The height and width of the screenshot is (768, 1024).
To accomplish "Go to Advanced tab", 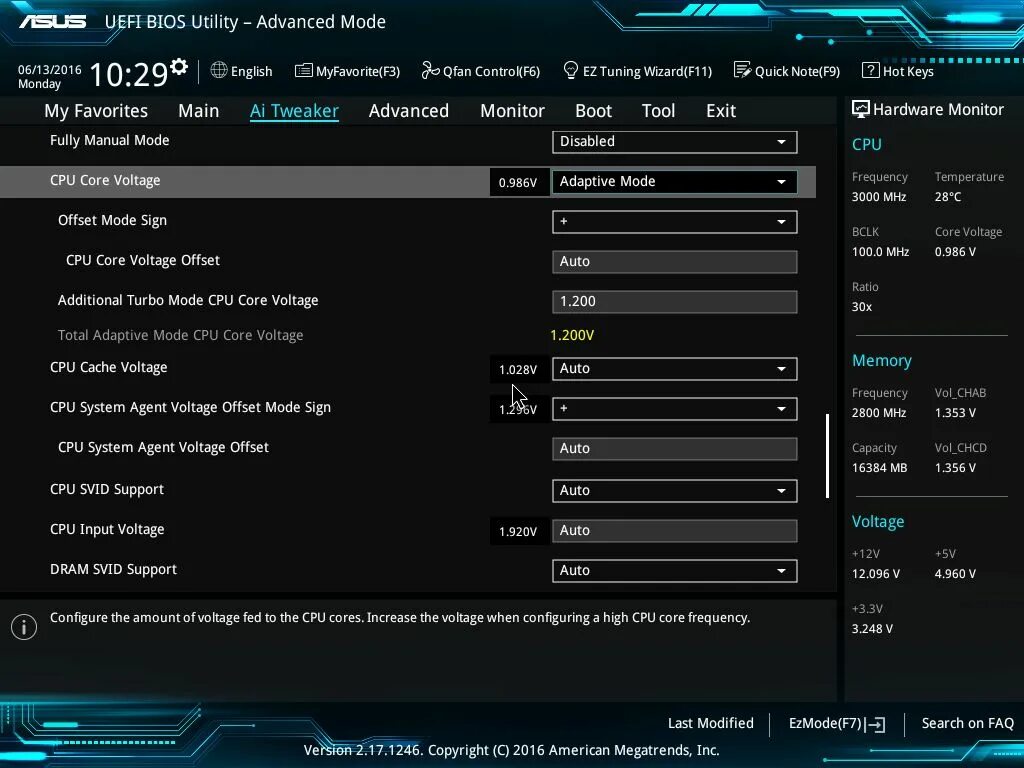I will point(409,111).
